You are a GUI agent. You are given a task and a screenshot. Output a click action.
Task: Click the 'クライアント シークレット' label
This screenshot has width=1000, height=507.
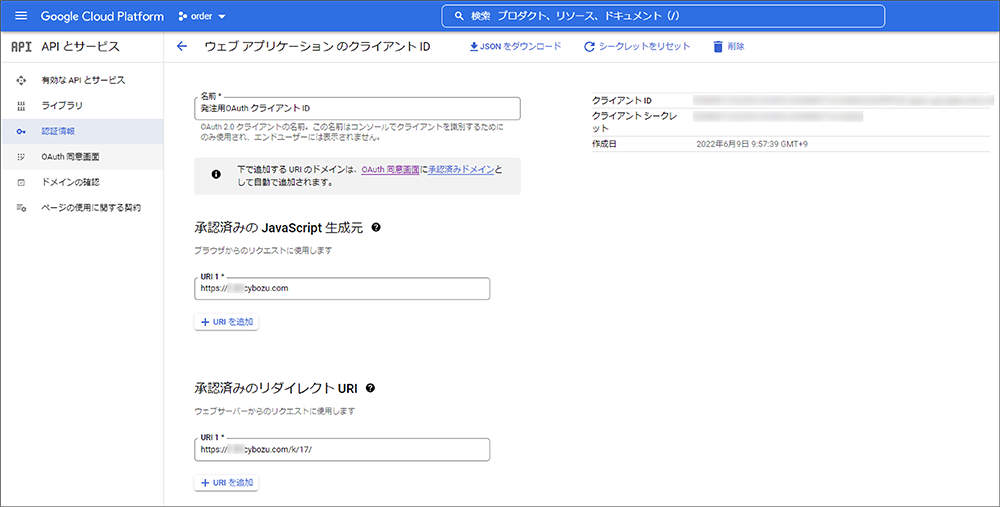click(635, 122)
